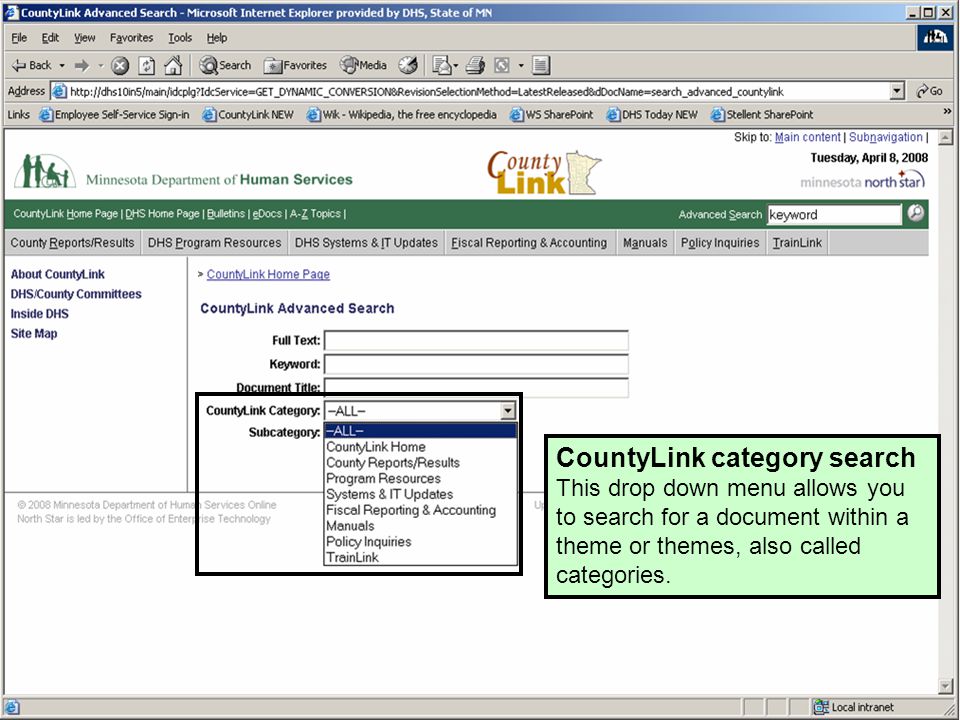This screenshot has width=960, height=720.
Task: Open the Favorites menu
Action: coord(132,38)
